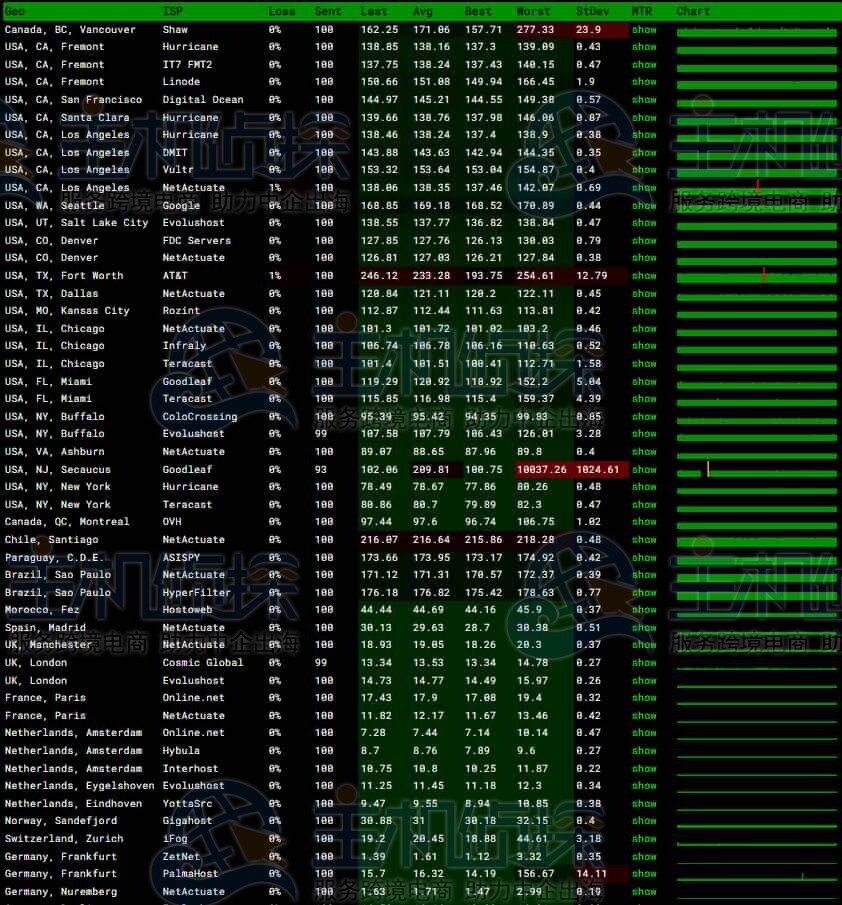Image resolution: width=842 pixels, height=905 pixels.
Task: Click the ISP column header
Action: (173, 11)
